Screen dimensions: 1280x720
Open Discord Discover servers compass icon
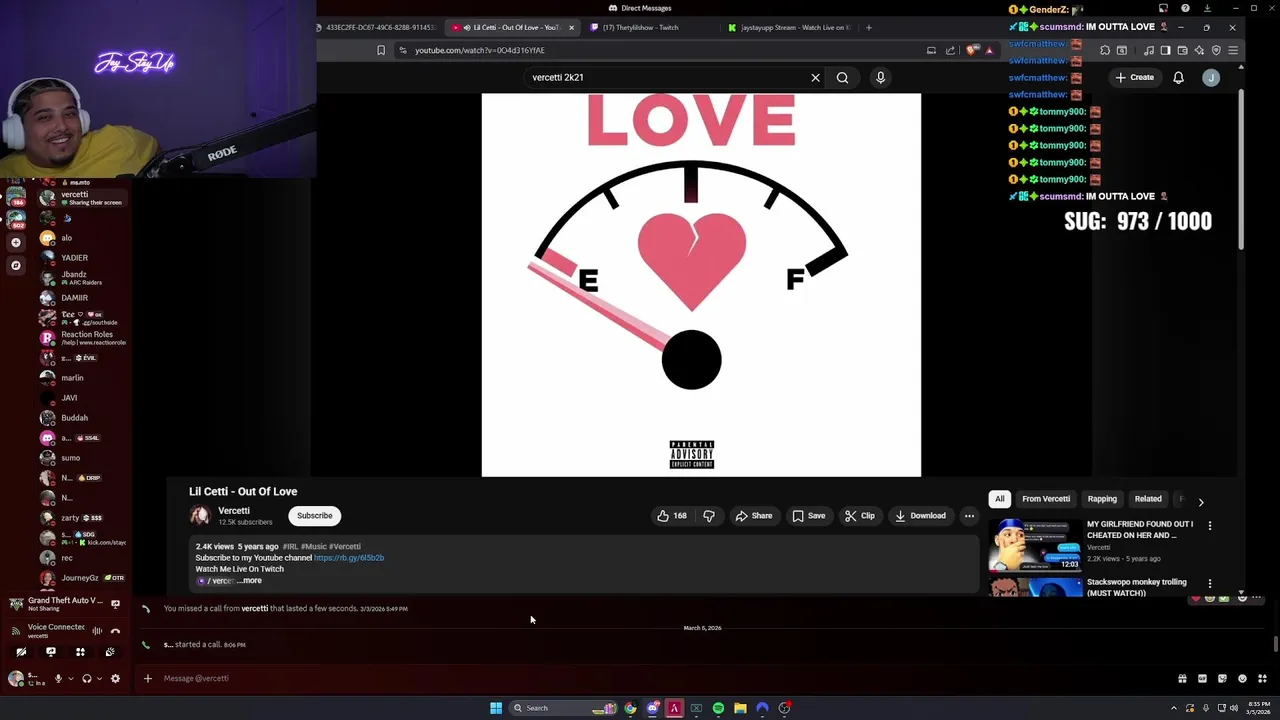point(15,265)
